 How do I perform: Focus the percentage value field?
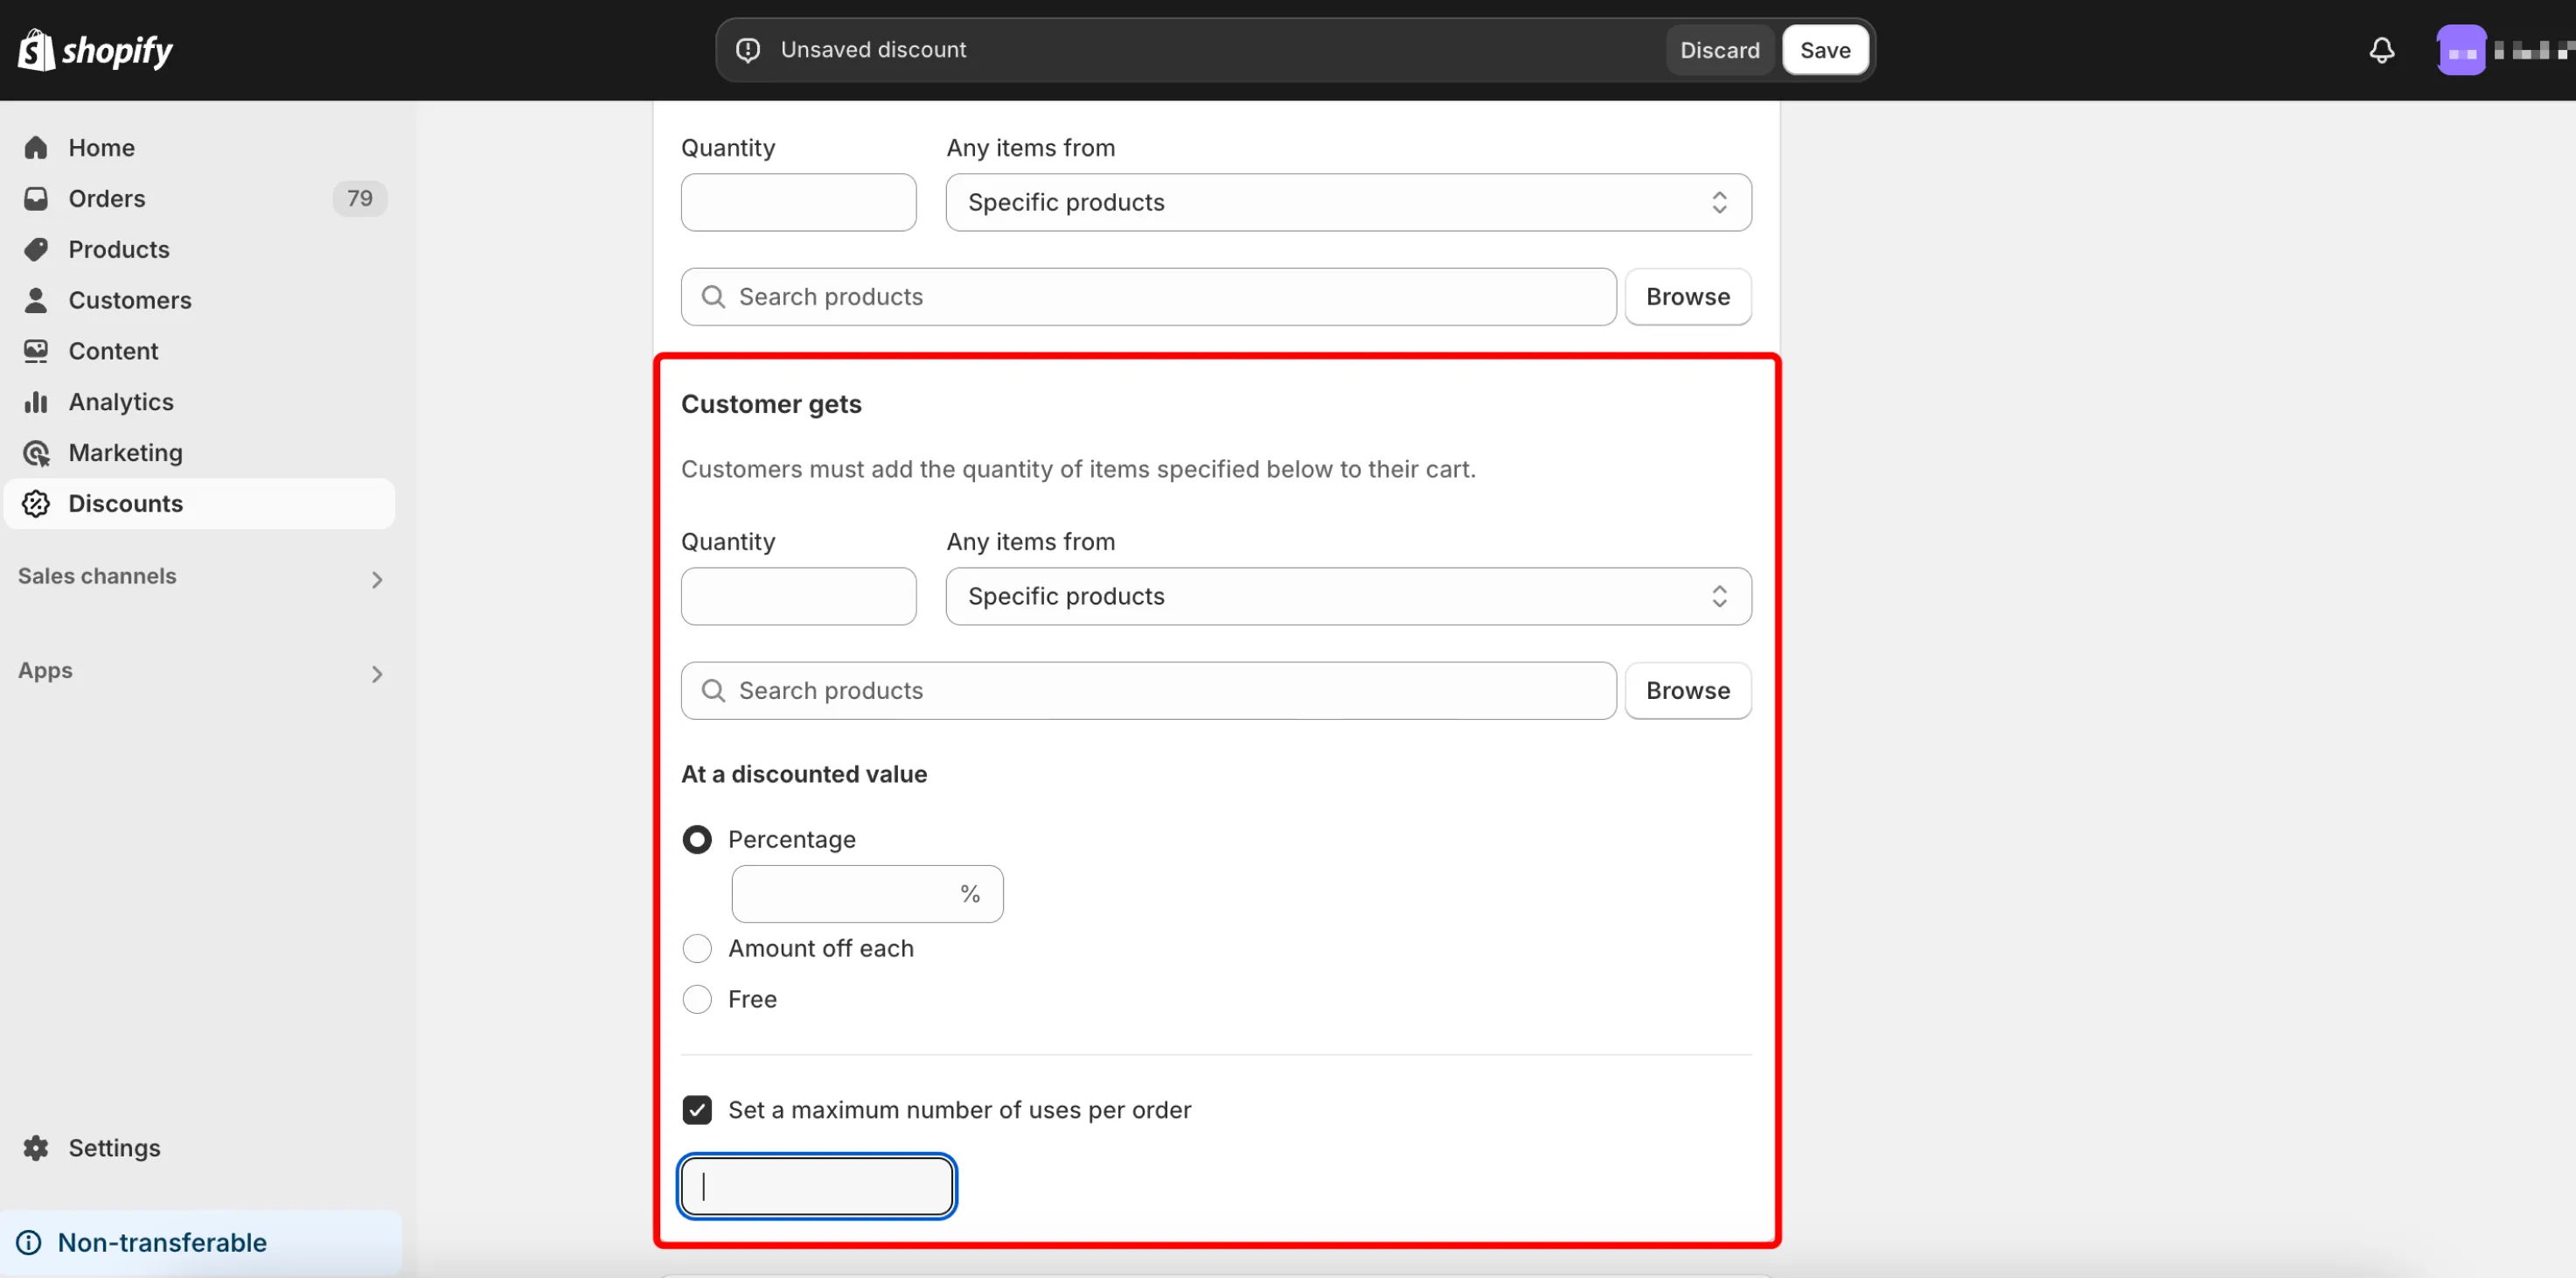(x=867, y=894)
